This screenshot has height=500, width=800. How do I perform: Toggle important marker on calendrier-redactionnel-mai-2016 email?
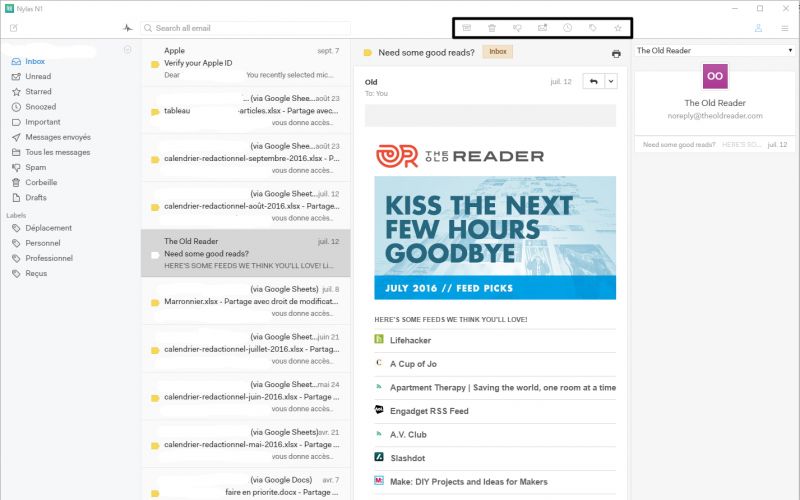155,446
